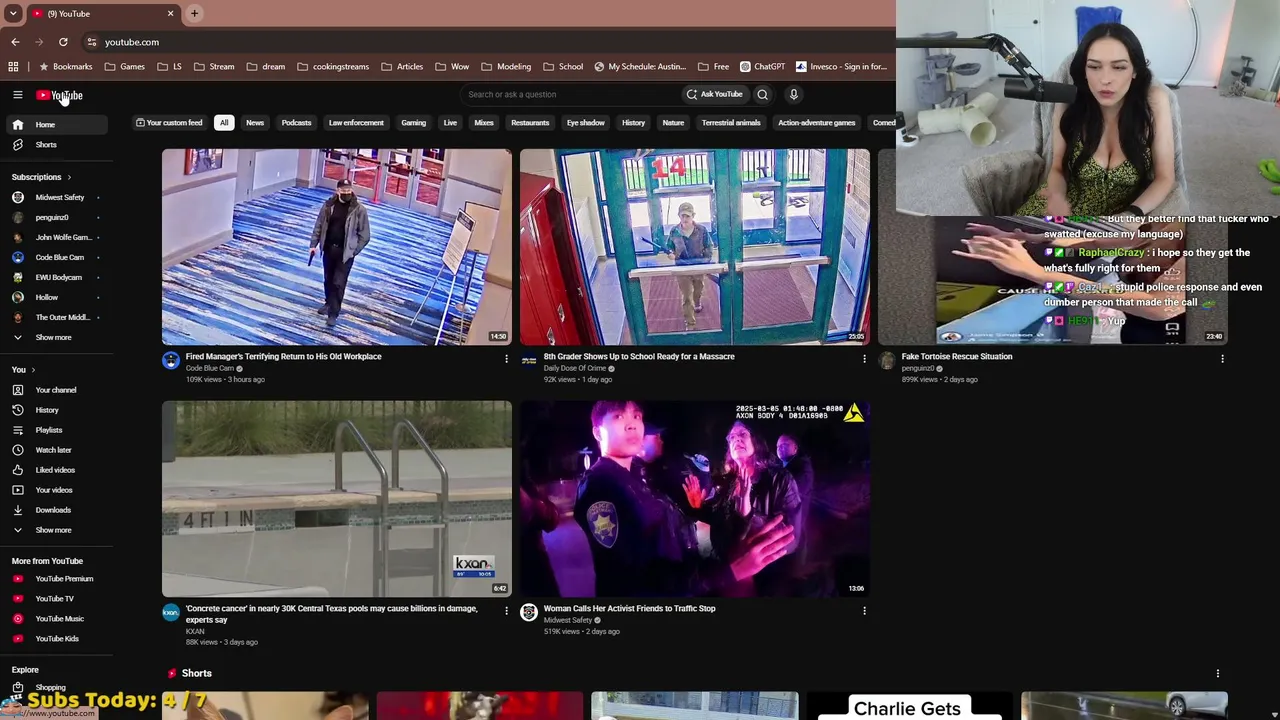This screenshot has width=1280, height=720.
Task: Select the All filter chip
Action: (x=224, y=123)
